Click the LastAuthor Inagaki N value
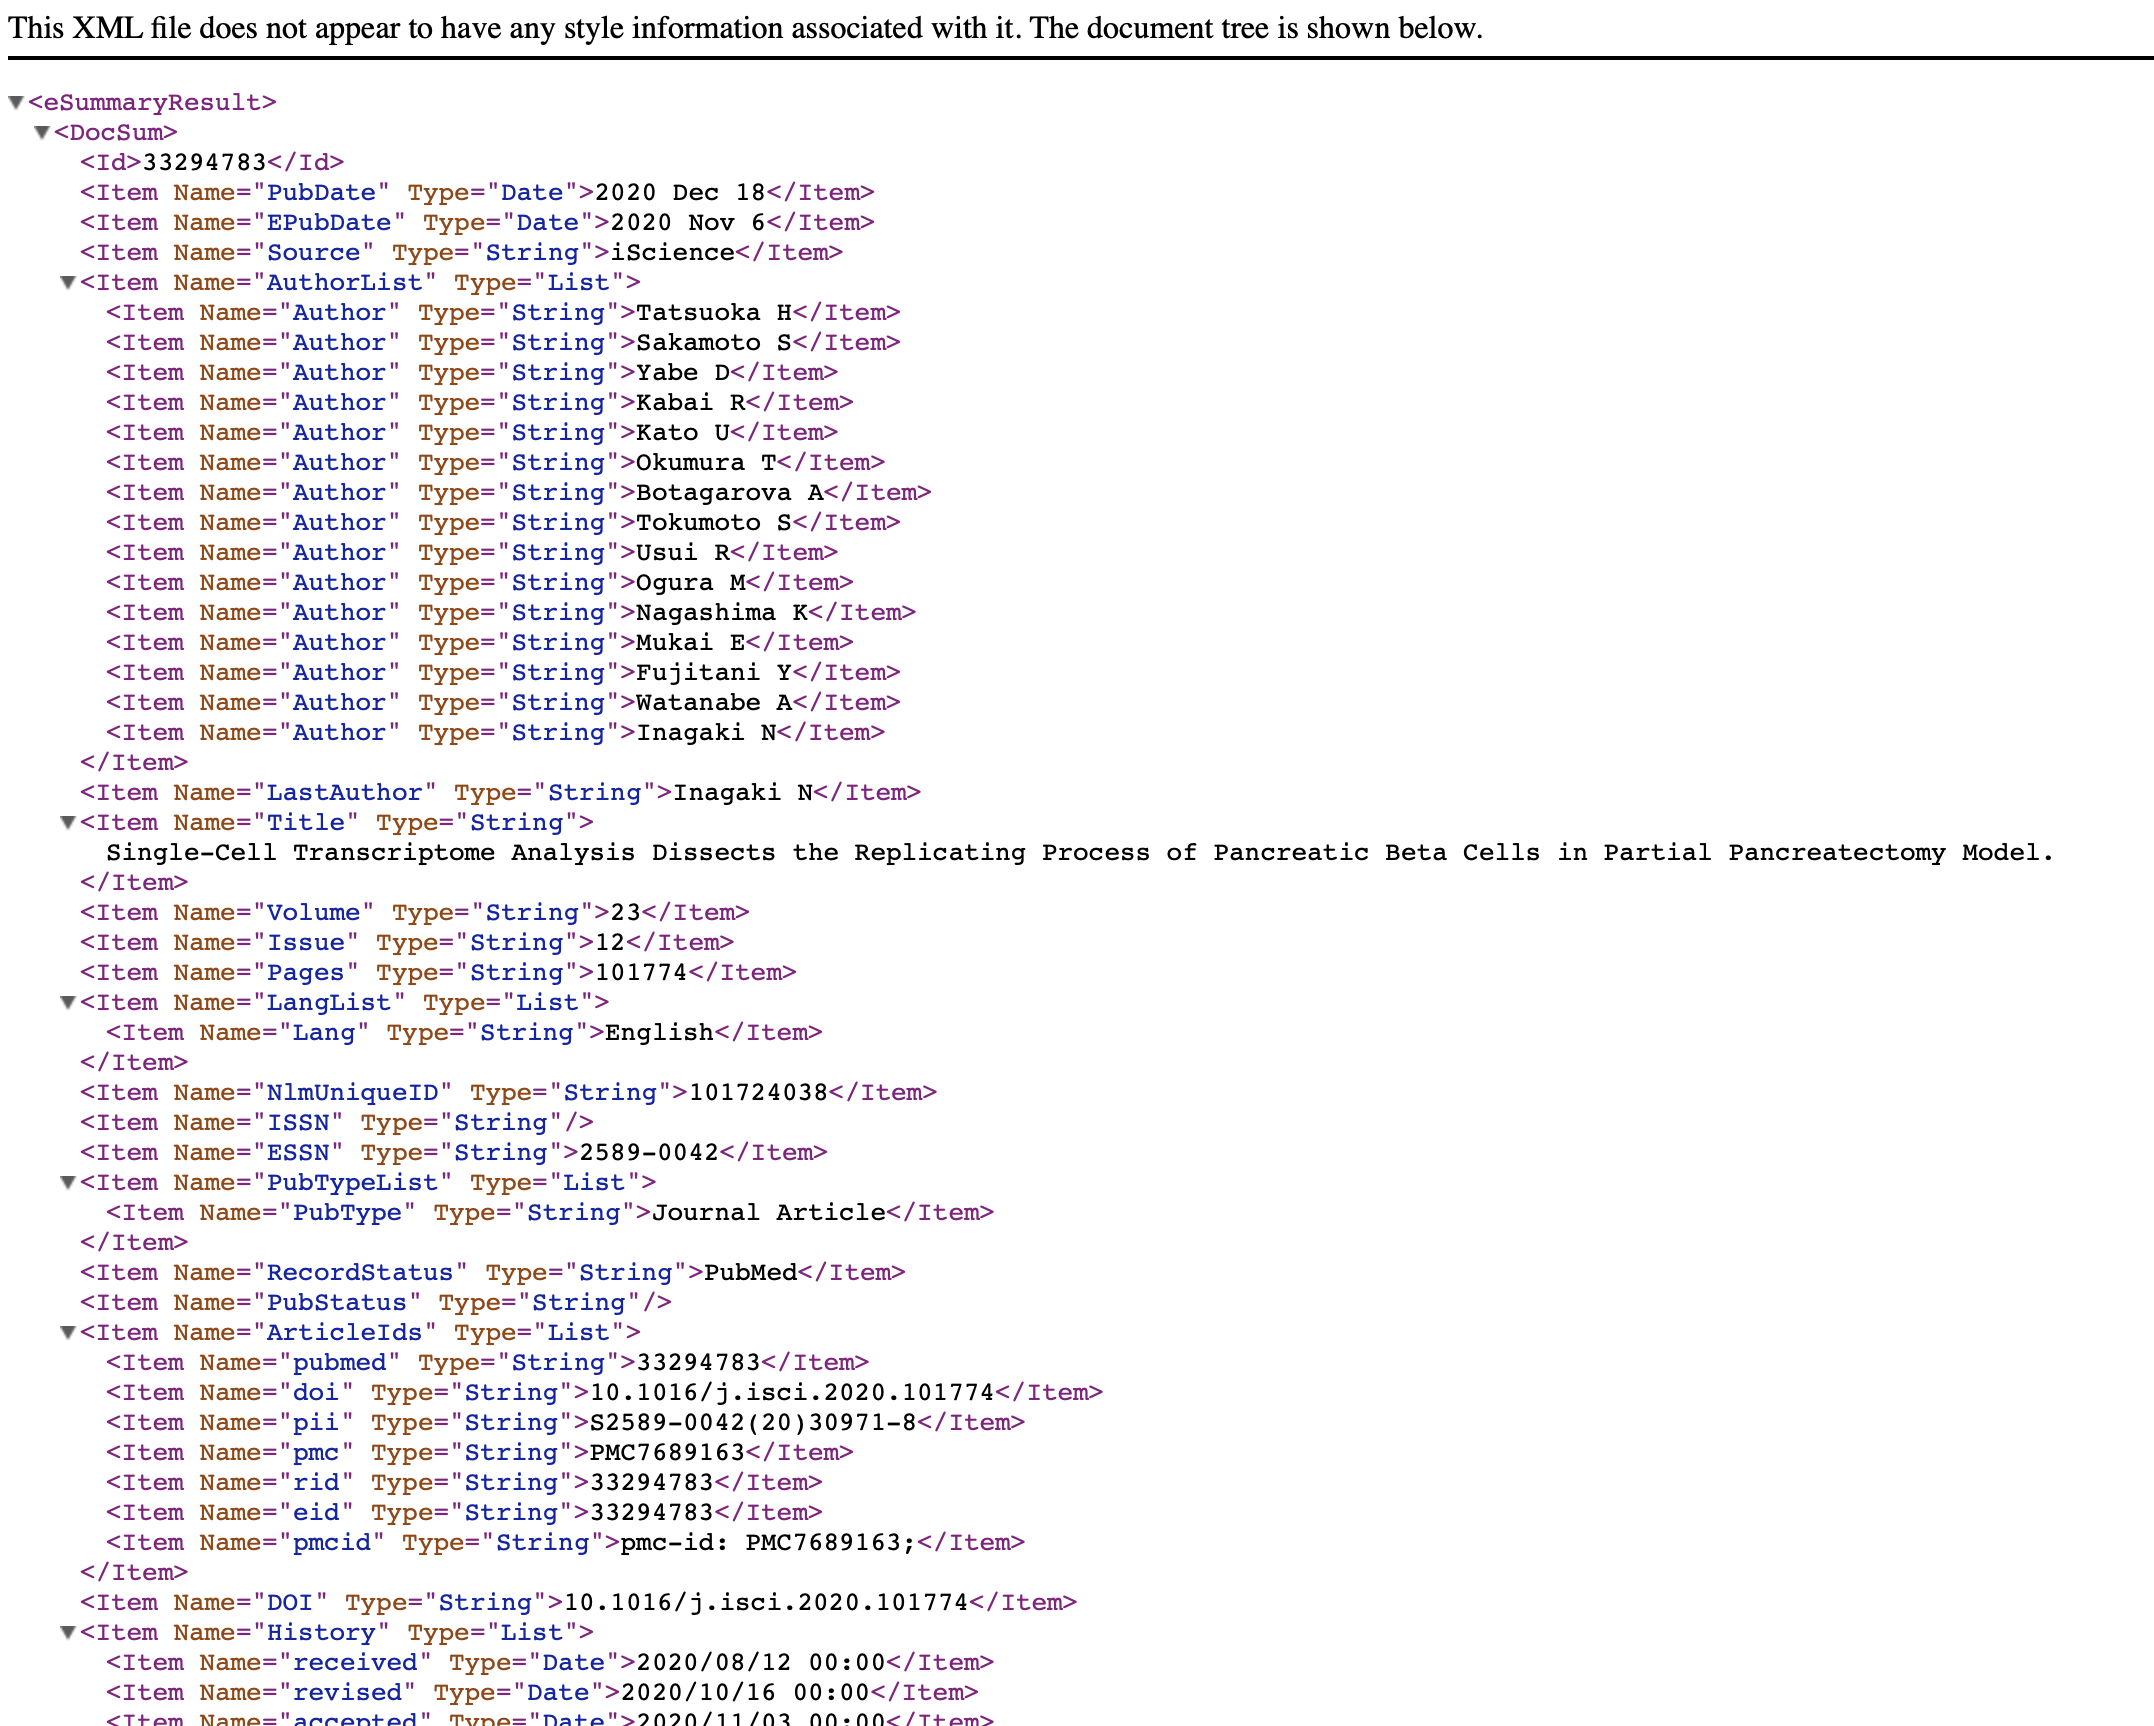The image size is (2154, 1726). coord(743,793)
